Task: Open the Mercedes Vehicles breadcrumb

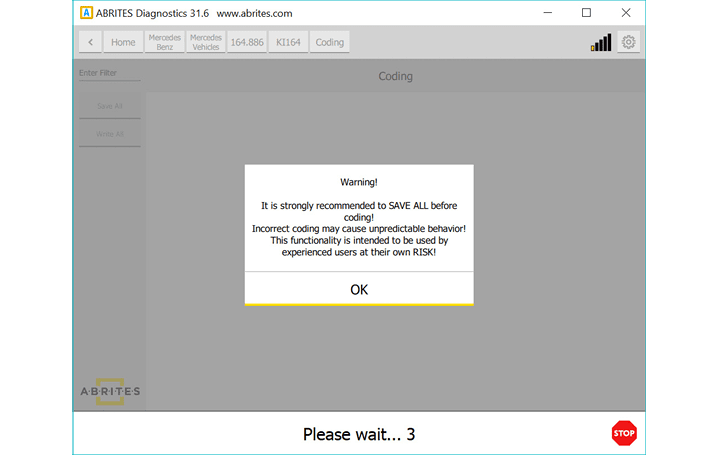Action: [206, 42]
